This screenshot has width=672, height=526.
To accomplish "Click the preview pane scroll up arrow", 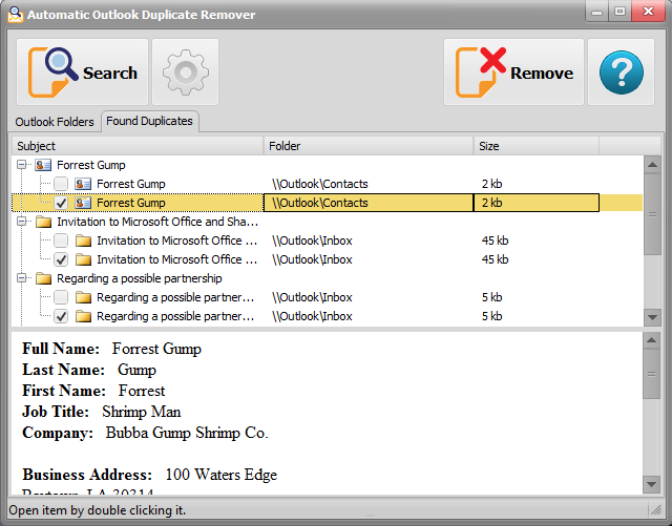I will pyautogui.click(x=651, y=340).
